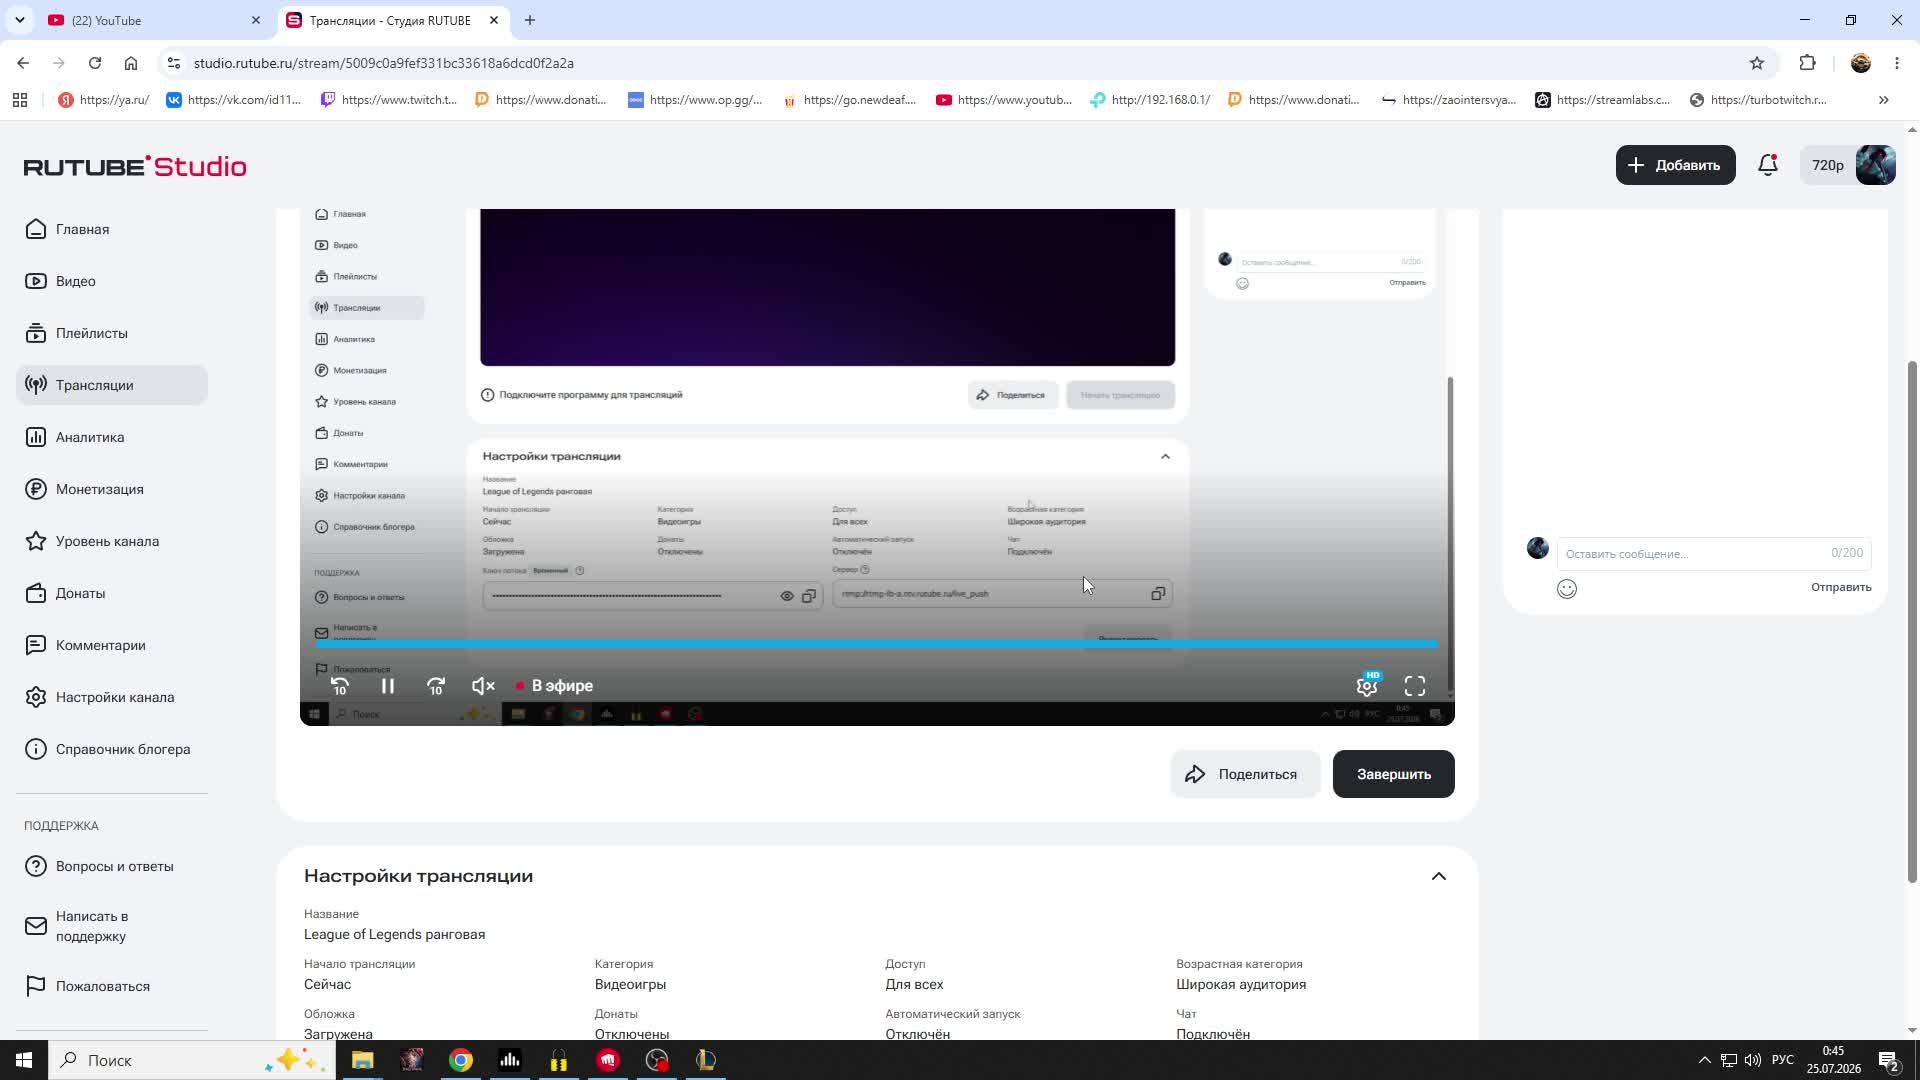The image size is (1920, 1080).
Task: Open the vk.com bookmark
Action: pos(233,100)
